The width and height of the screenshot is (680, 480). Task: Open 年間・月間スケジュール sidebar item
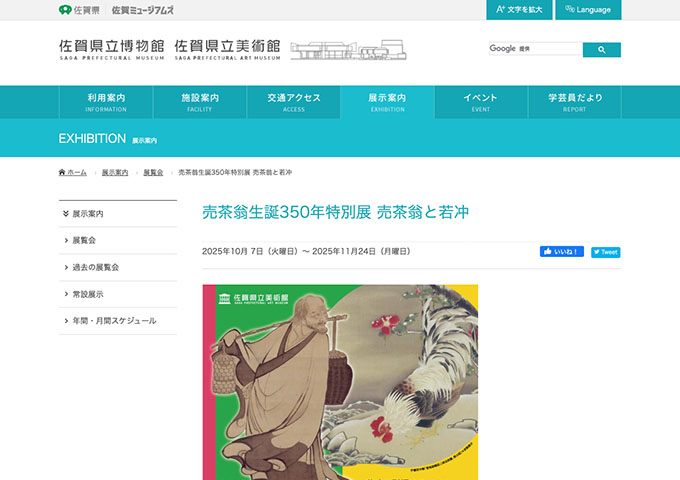[x=118, y=321]
